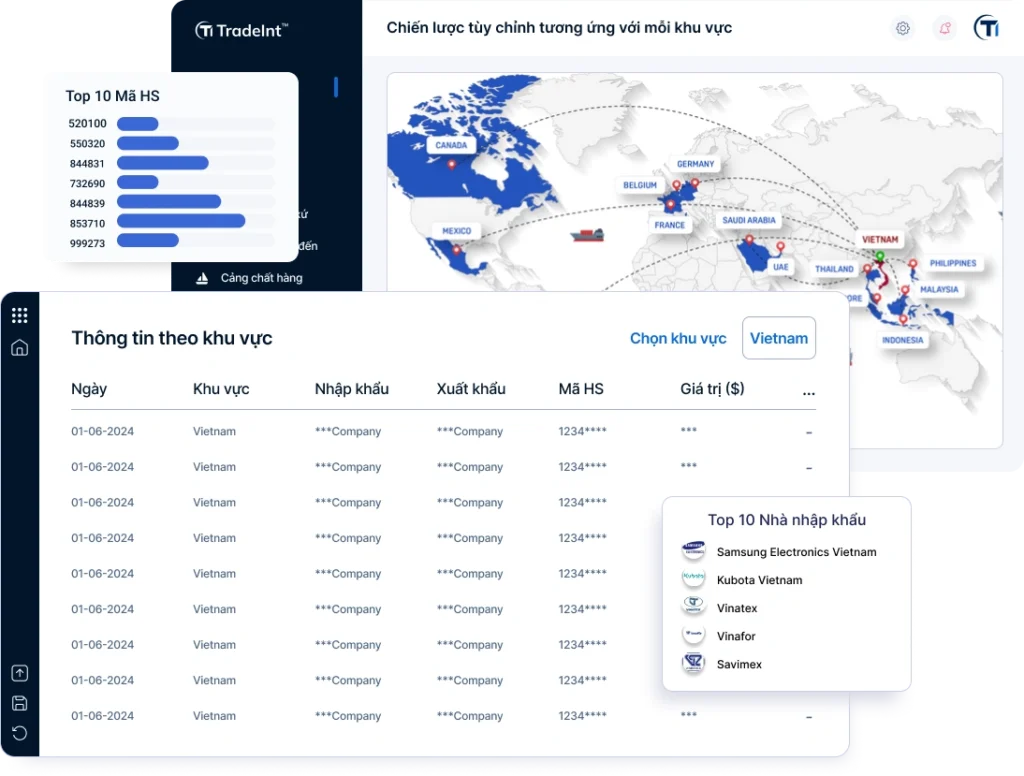Sort by the Giá trị ($) column header

tap(712, 389)
